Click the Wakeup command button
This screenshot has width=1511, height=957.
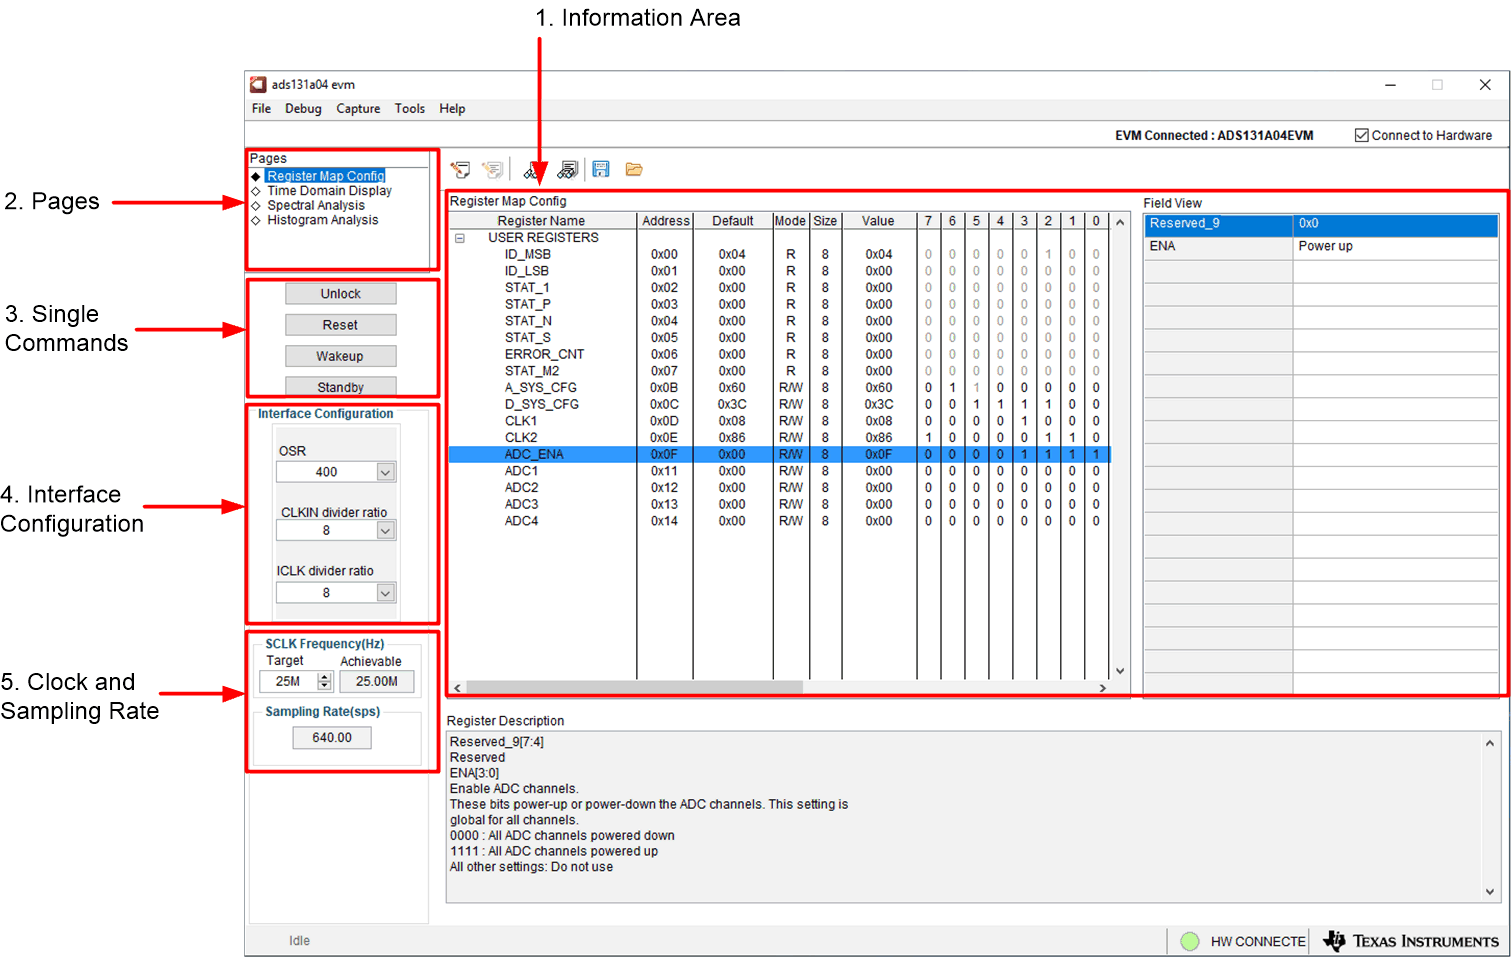click(x=340, y=356)
